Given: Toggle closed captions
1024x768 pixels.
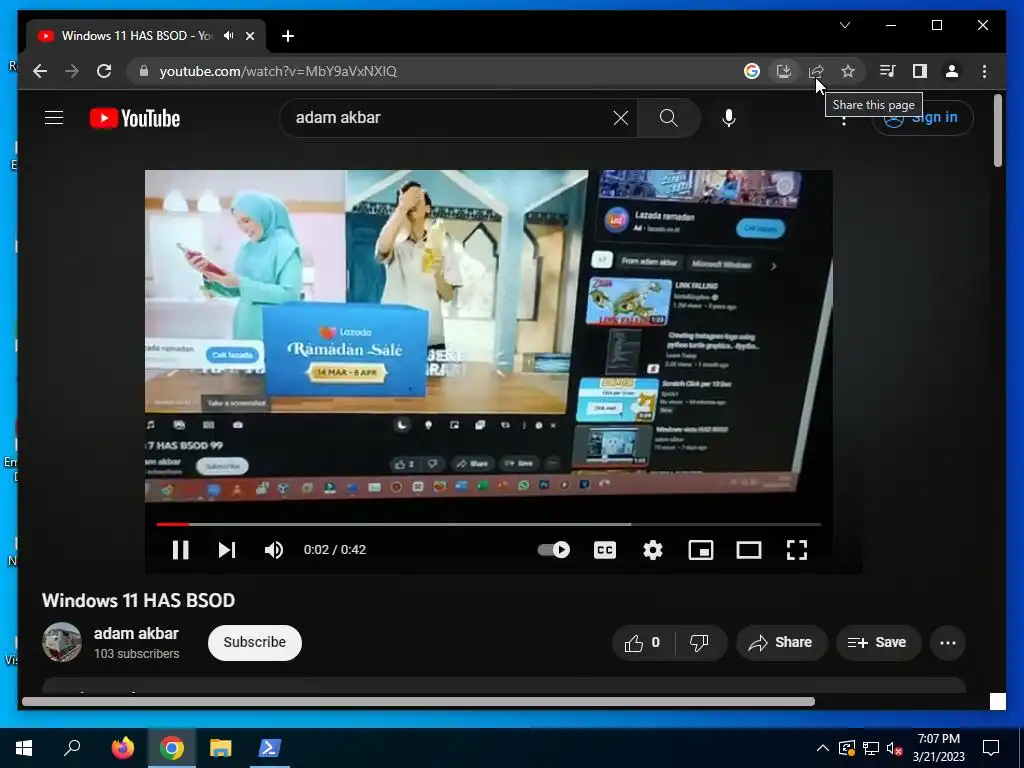Looking at the screenshot, I should (605, 550).
